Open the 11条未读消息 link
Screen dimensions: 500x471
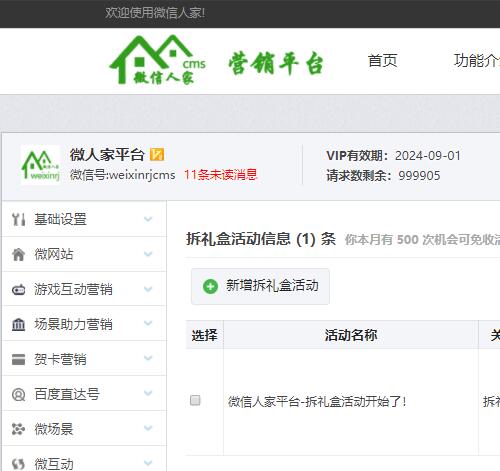221,175
